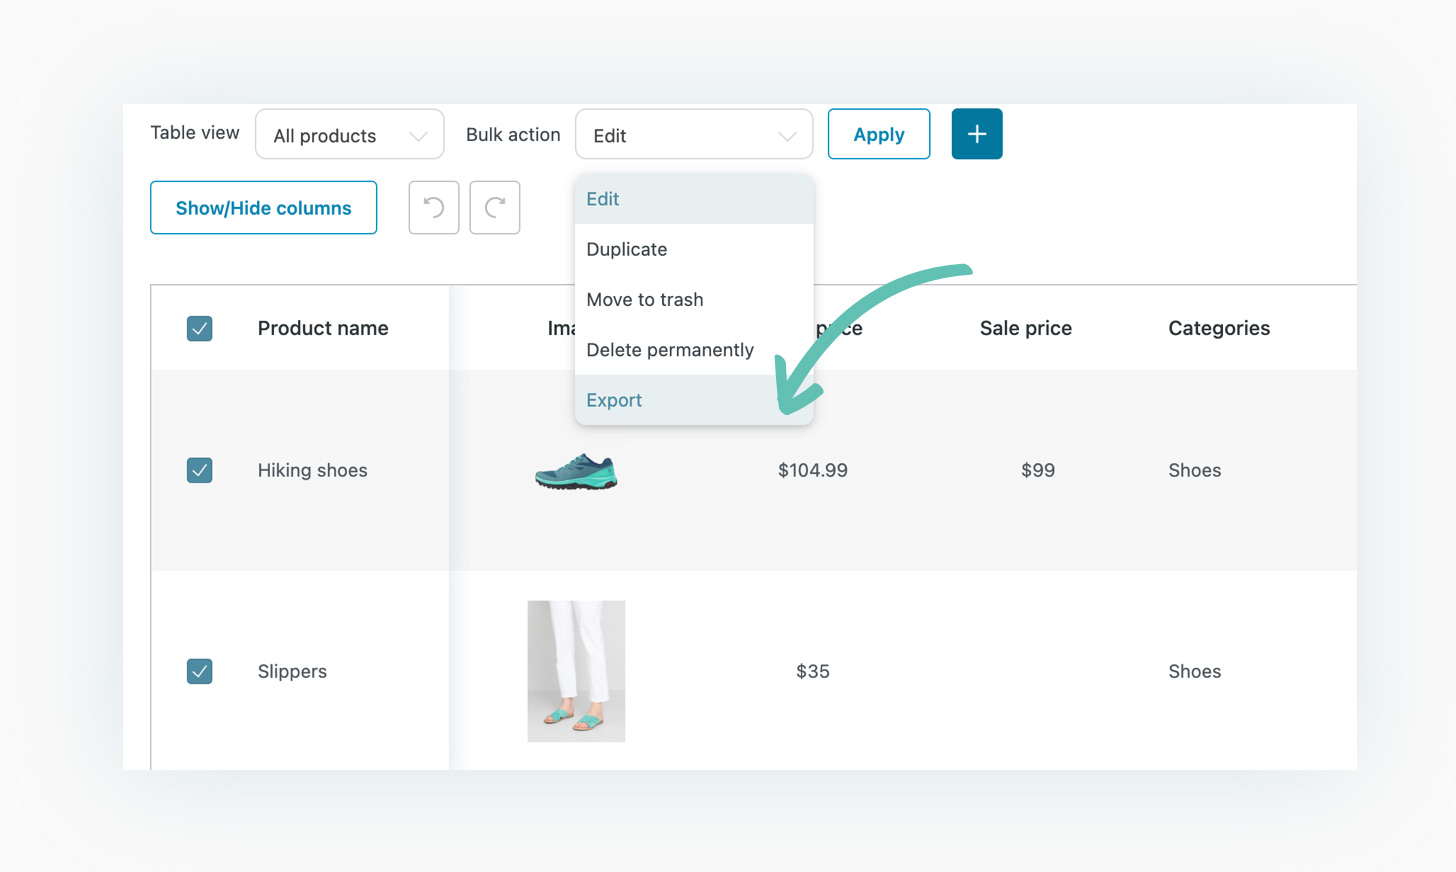
Task: Click the undo arrow icon
Action: pyautogui.click(x=434, y=208)
